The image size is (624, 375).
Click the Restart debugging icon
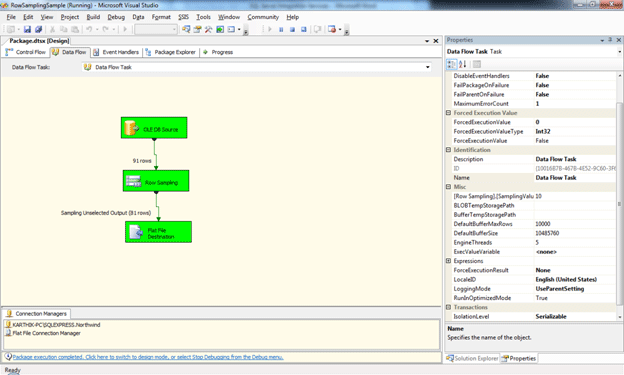click(304, 29)
